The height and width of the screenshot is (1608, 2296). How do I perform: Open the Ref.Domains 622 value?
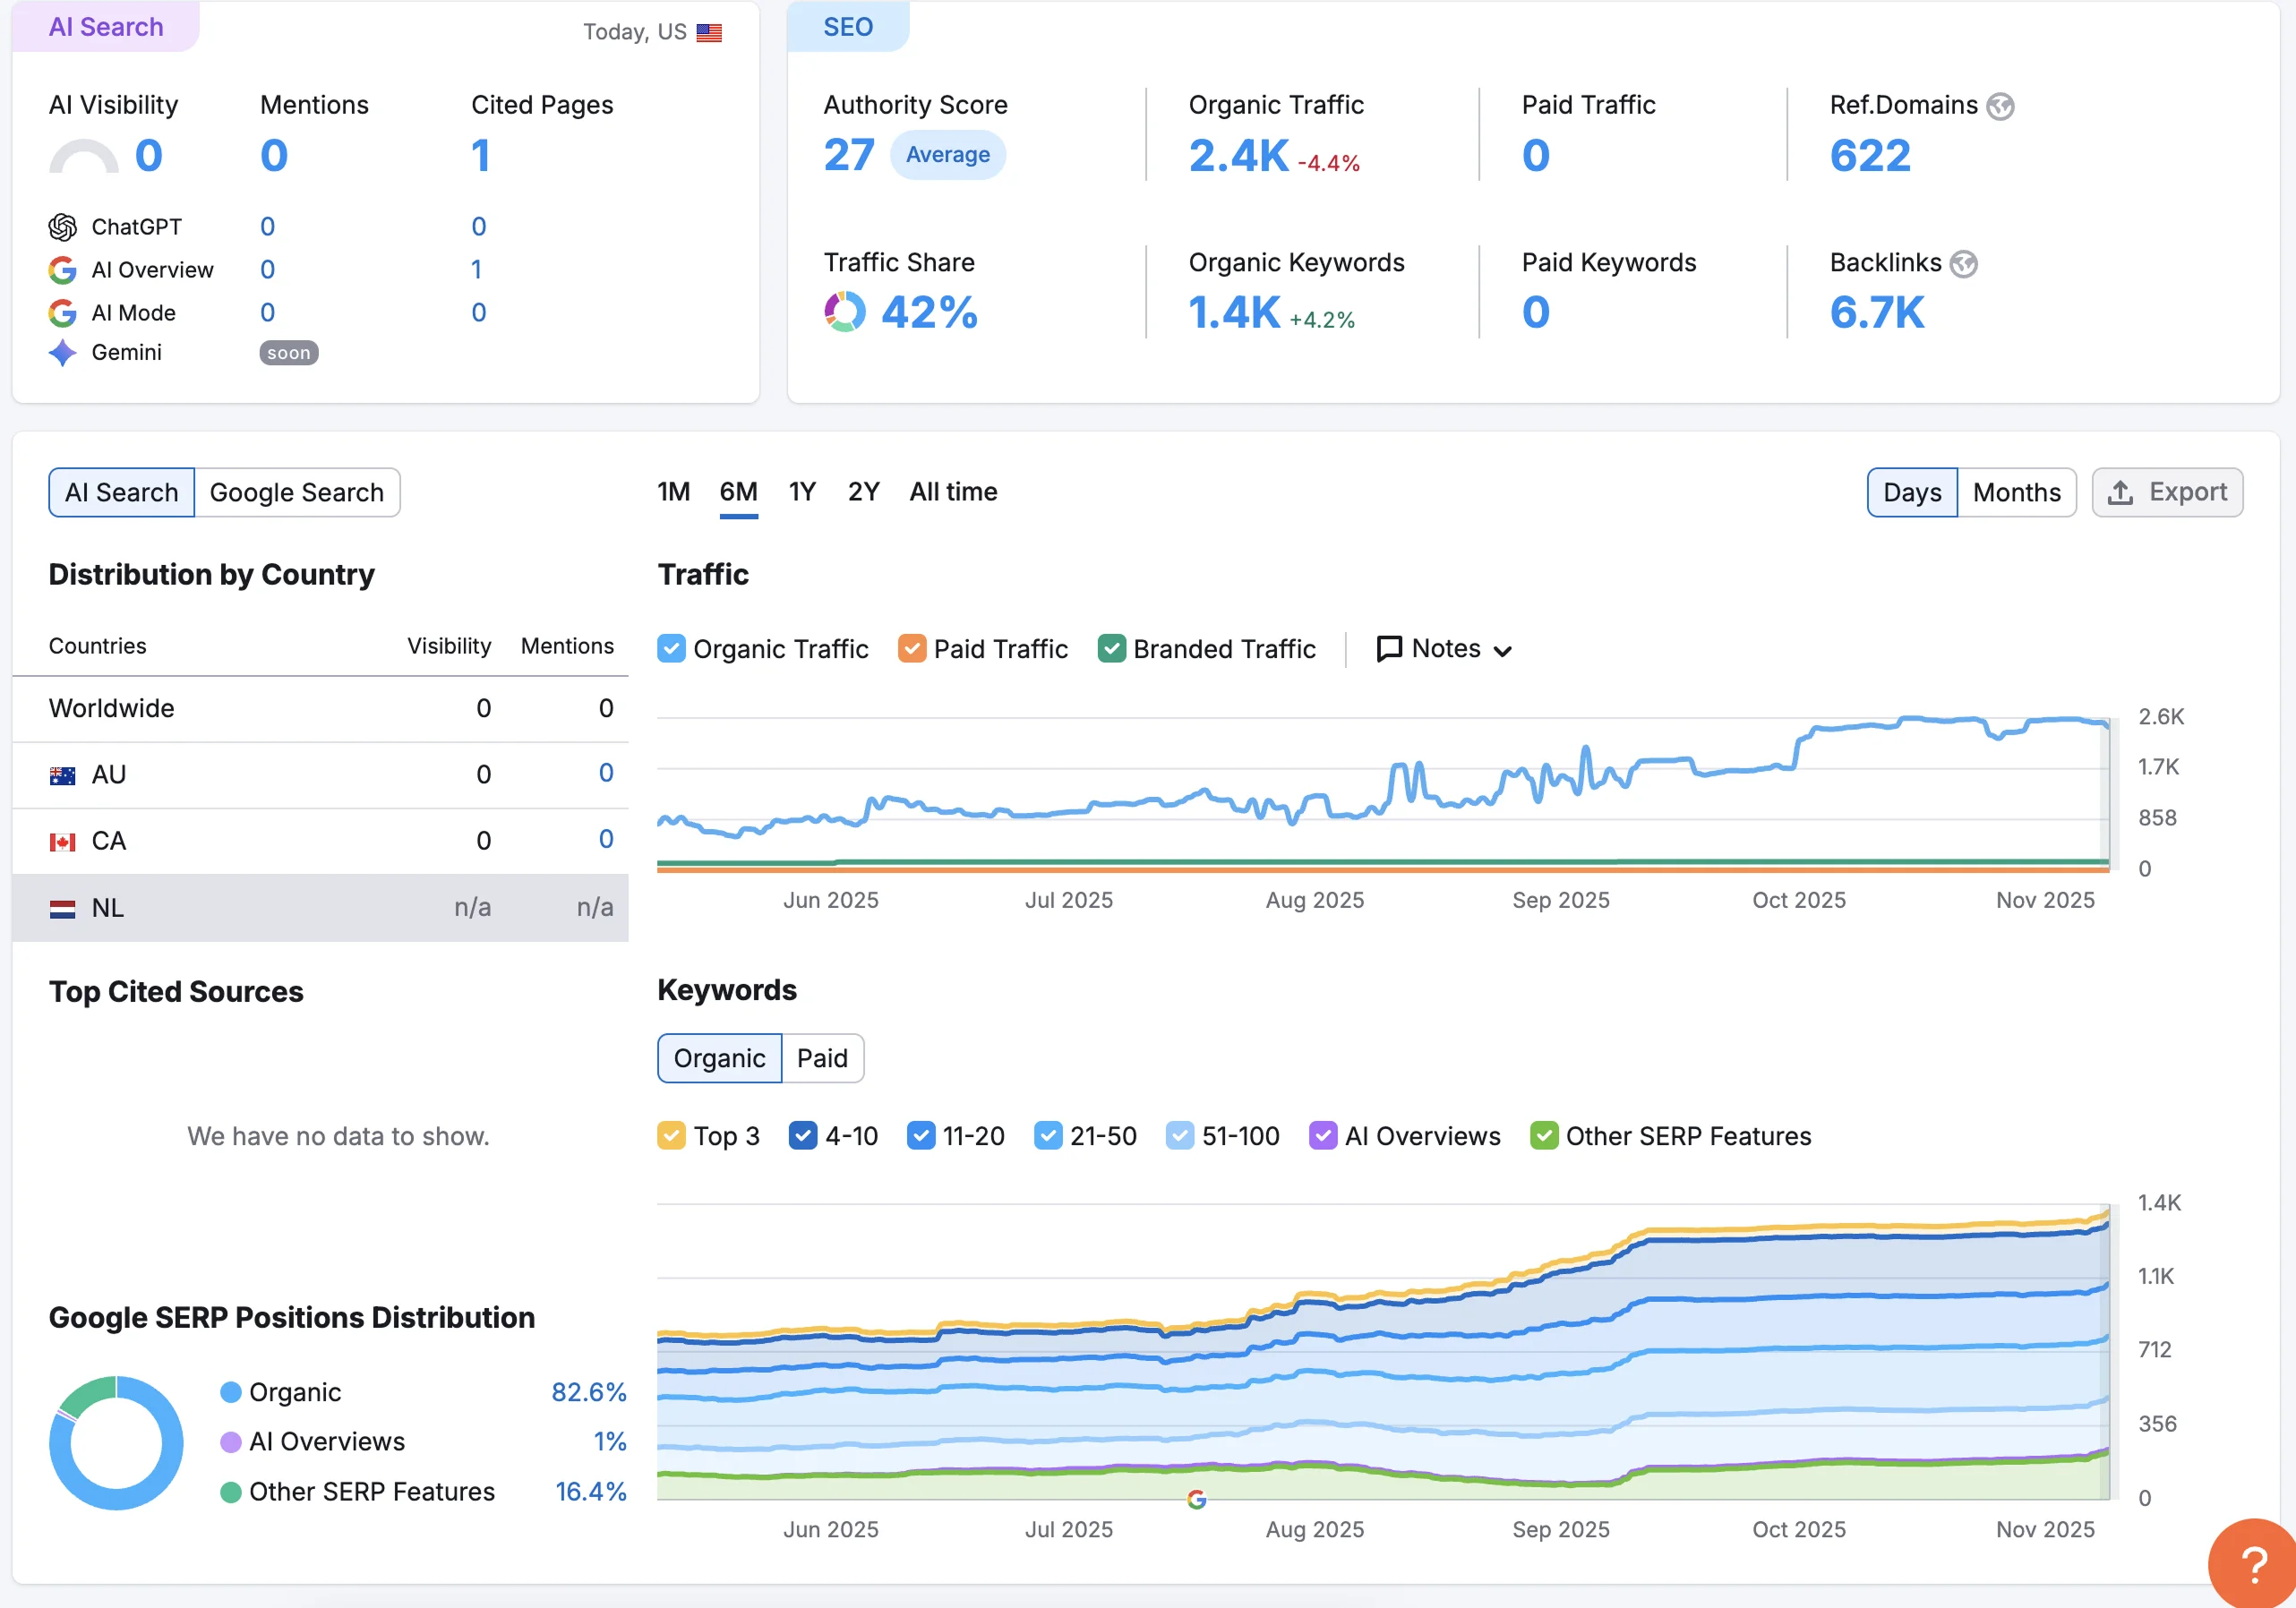1870,156
